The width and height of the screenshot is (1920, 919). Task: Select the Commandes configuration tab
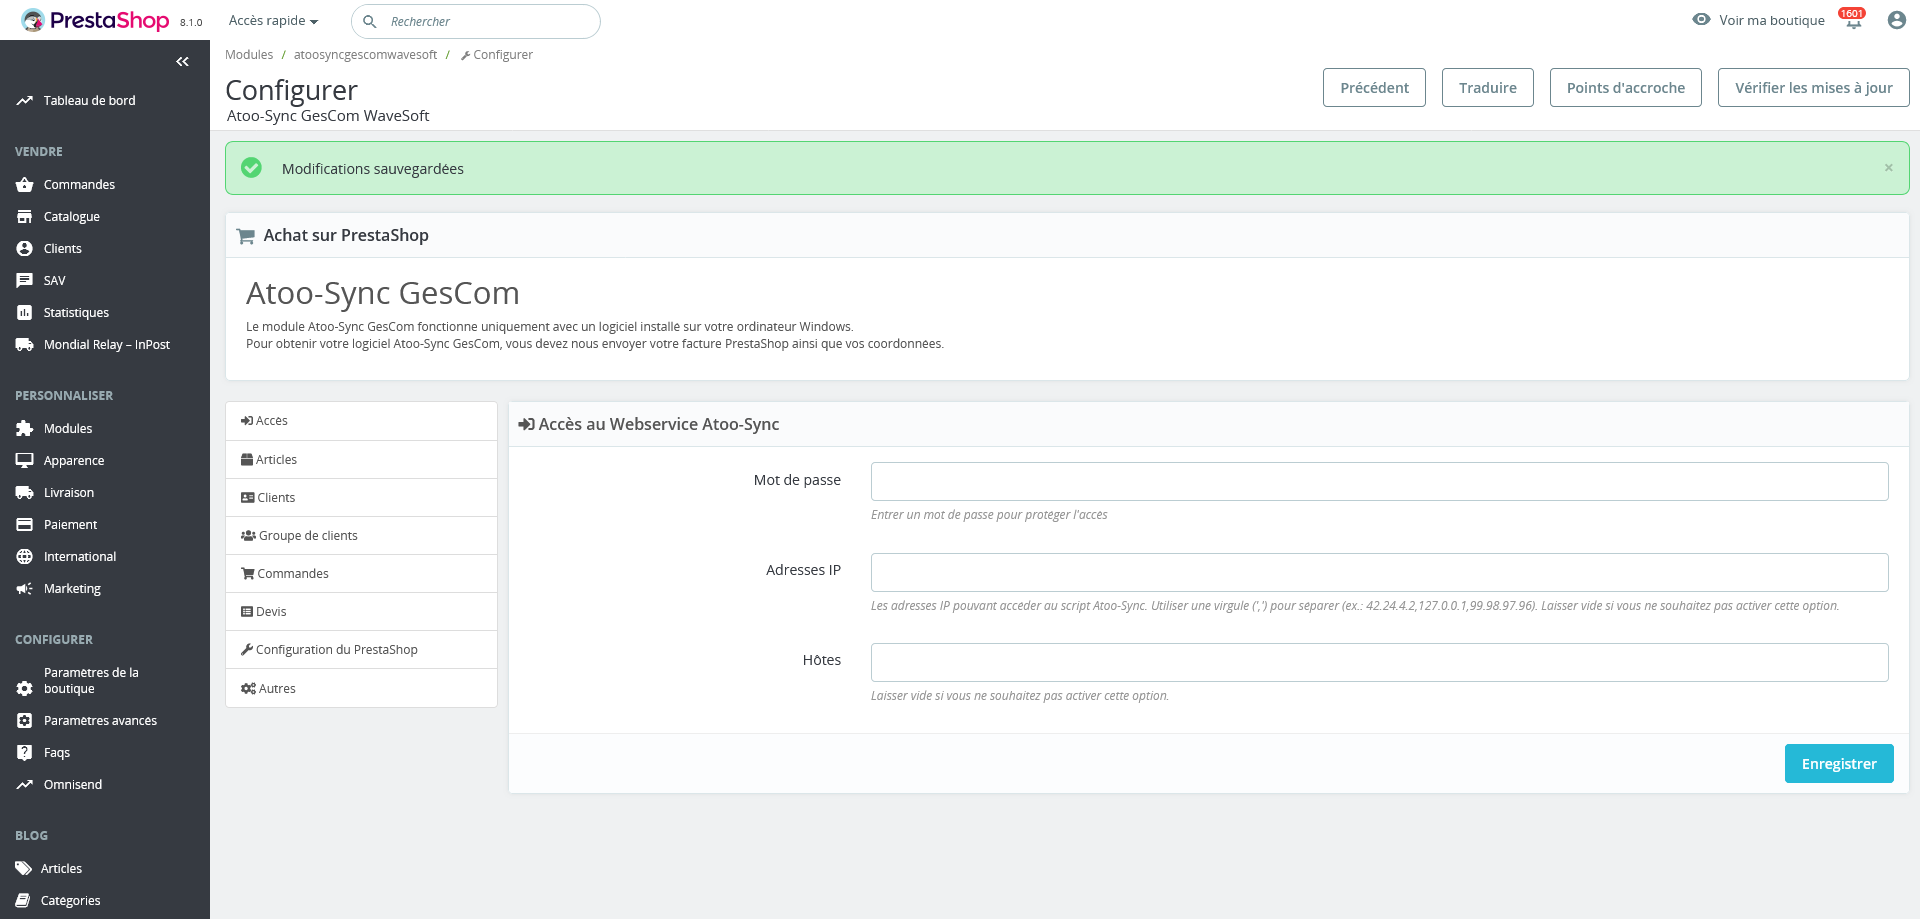pos(361,574)
